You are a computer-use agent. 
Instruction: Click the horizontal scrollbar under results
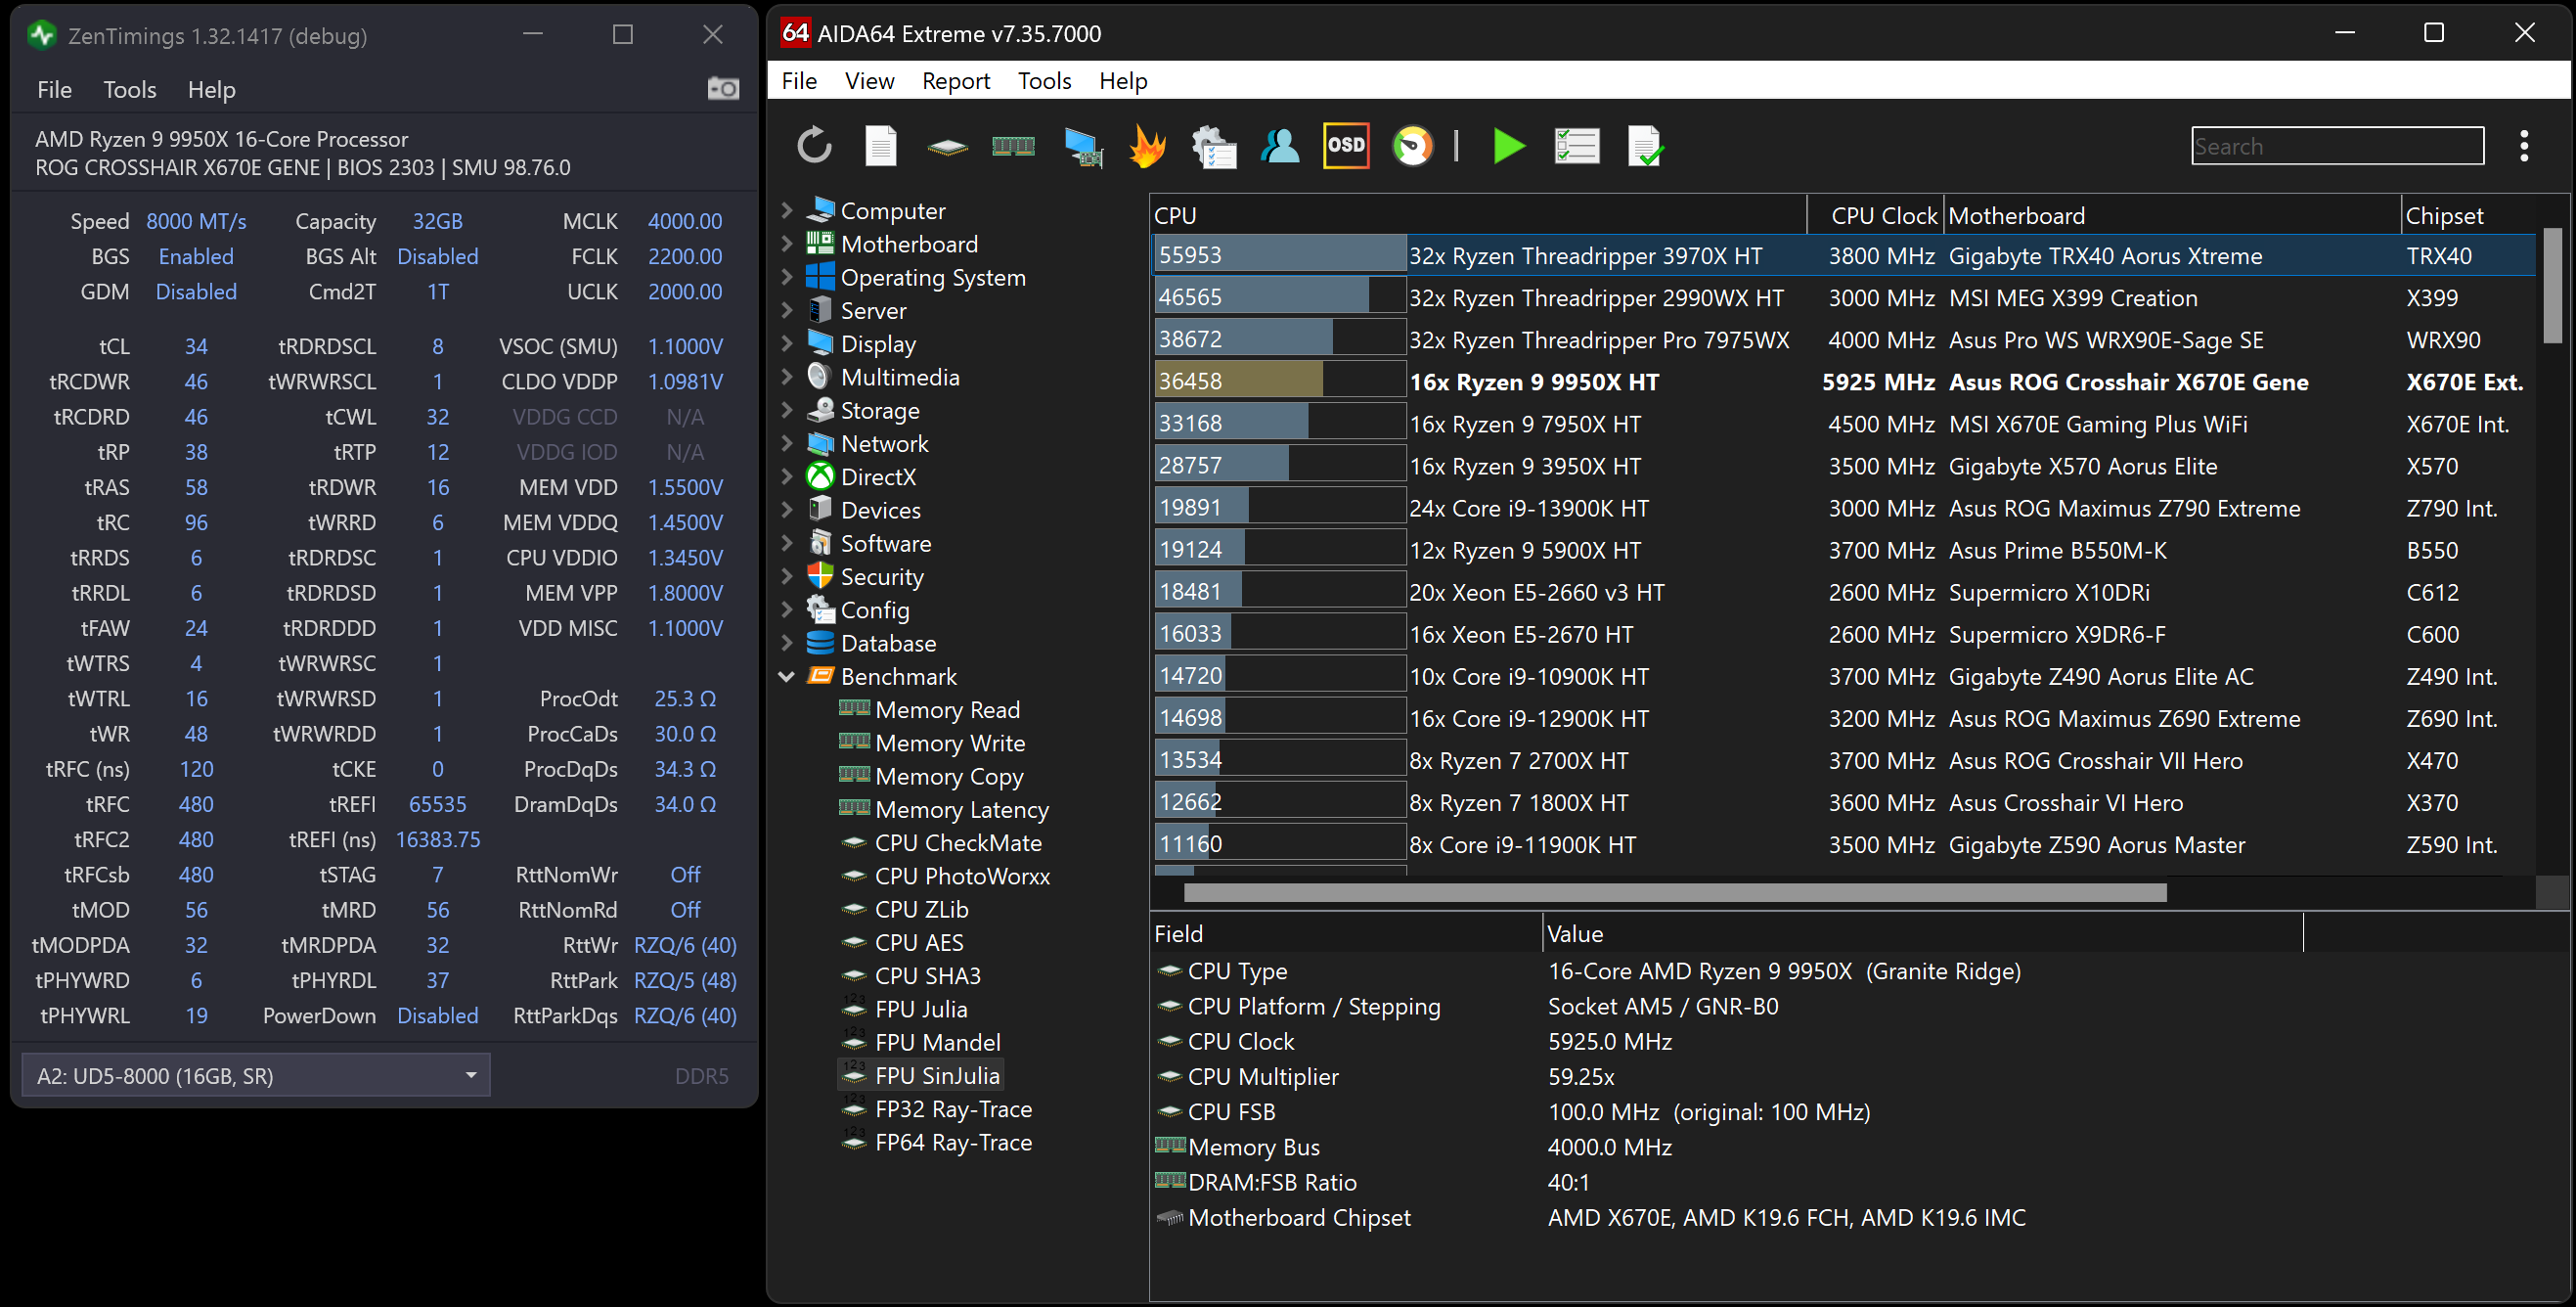(1674, 892)
